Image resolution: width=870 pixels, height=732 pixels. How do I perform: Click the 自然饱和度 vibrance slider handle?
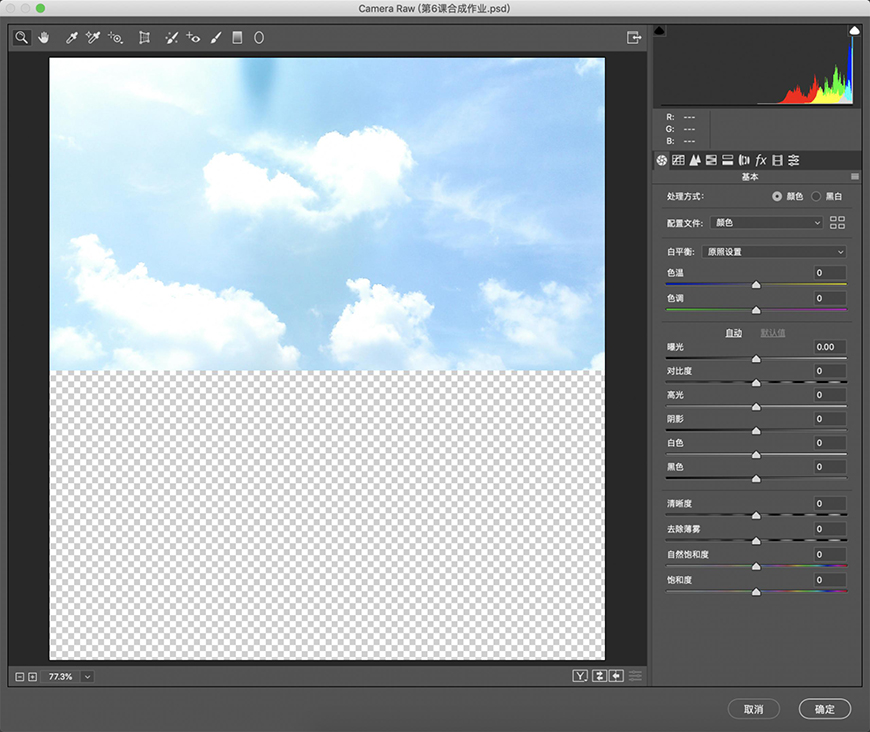coord(756,567)
